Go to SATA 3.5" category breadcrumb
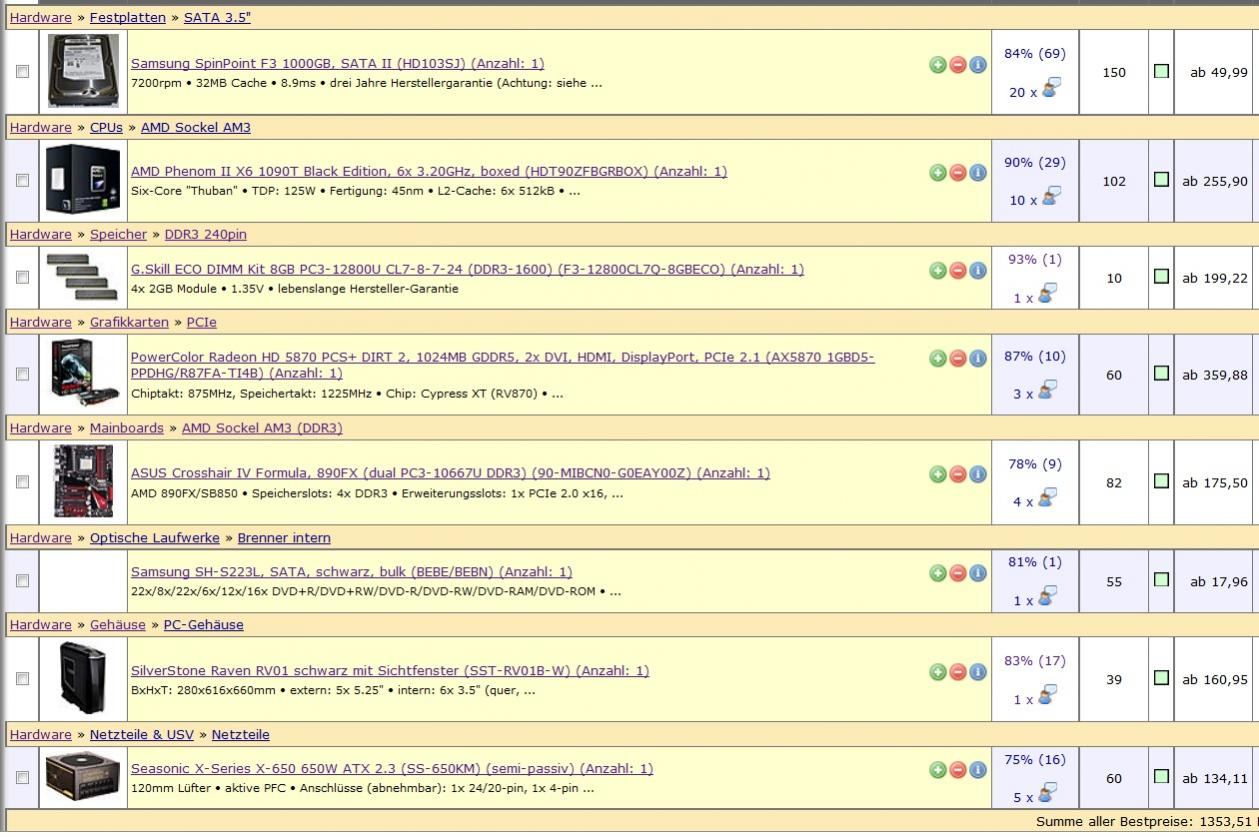This screenshot has width=1259, height=837. [217, 18]
